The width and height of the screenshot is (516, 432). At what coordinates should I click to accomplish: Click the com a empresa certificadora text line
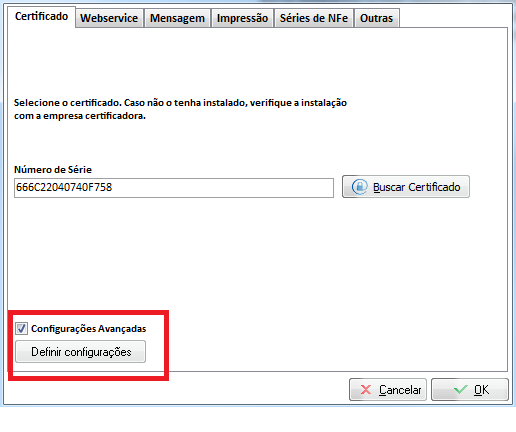80,116
